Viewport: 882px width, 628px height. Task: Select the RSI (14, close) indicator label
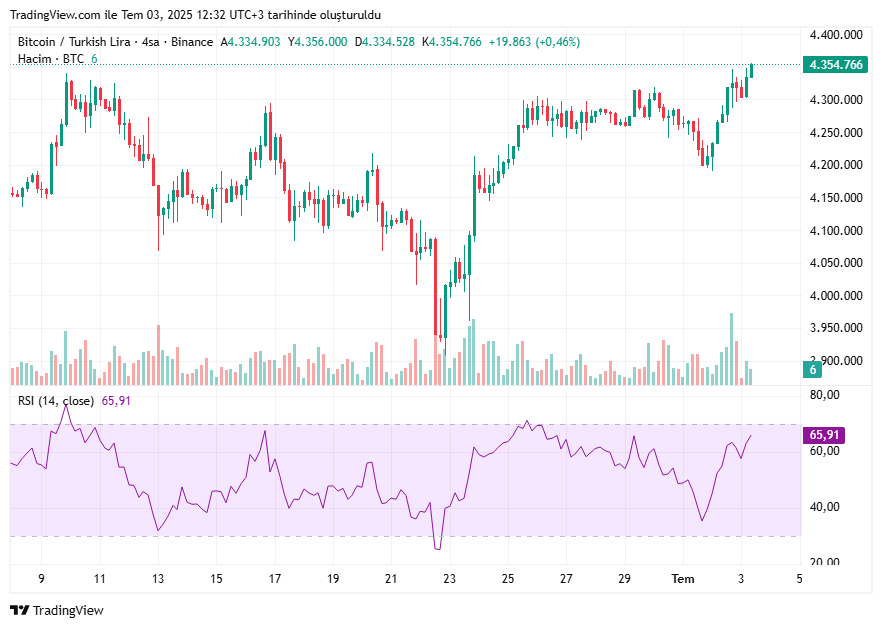pos(56,401)
